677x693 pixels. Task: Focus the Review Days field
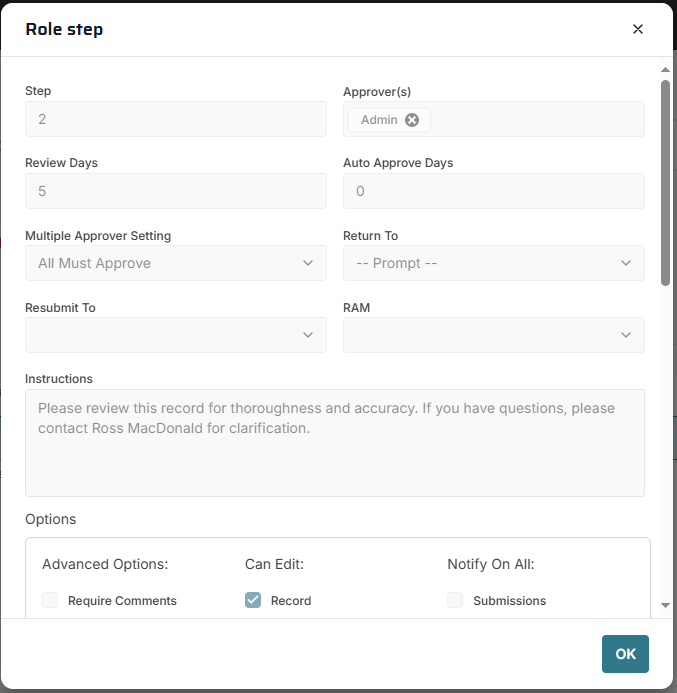[x=175, y=191]
